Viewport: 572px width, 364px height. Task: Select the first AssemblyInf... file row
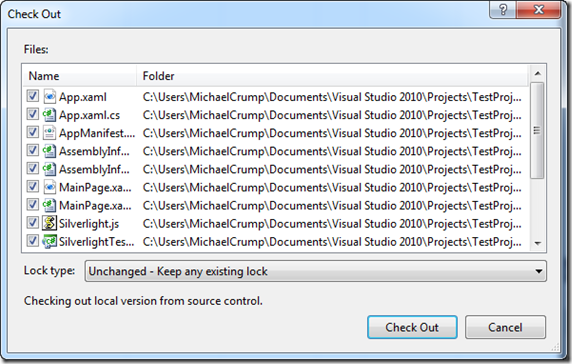point(276,151)
